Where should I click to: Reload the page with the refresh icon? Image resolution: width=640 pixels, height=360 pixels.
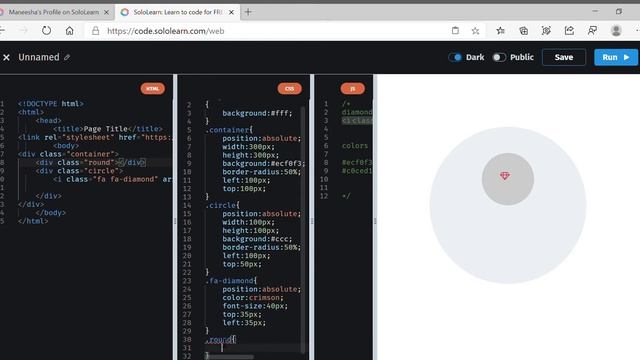(47, 31)
